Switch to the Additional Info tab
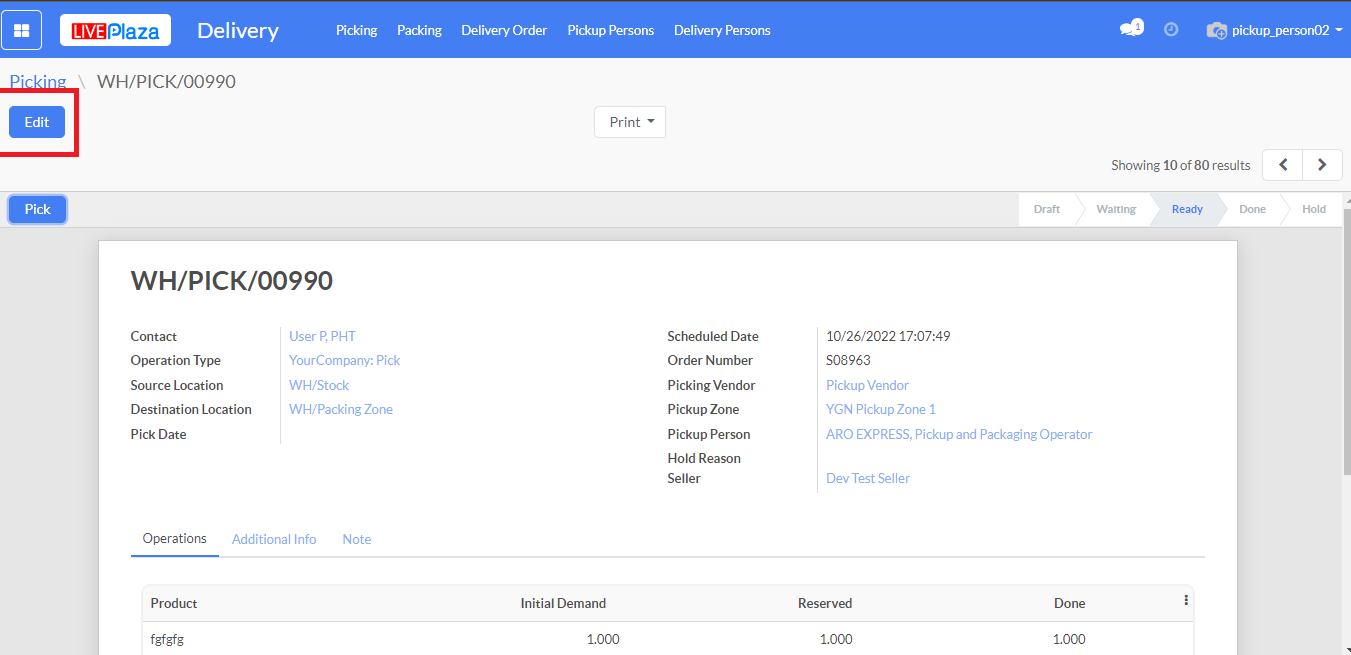This screenshot has width=1351, height=655. tap(274, 539)
